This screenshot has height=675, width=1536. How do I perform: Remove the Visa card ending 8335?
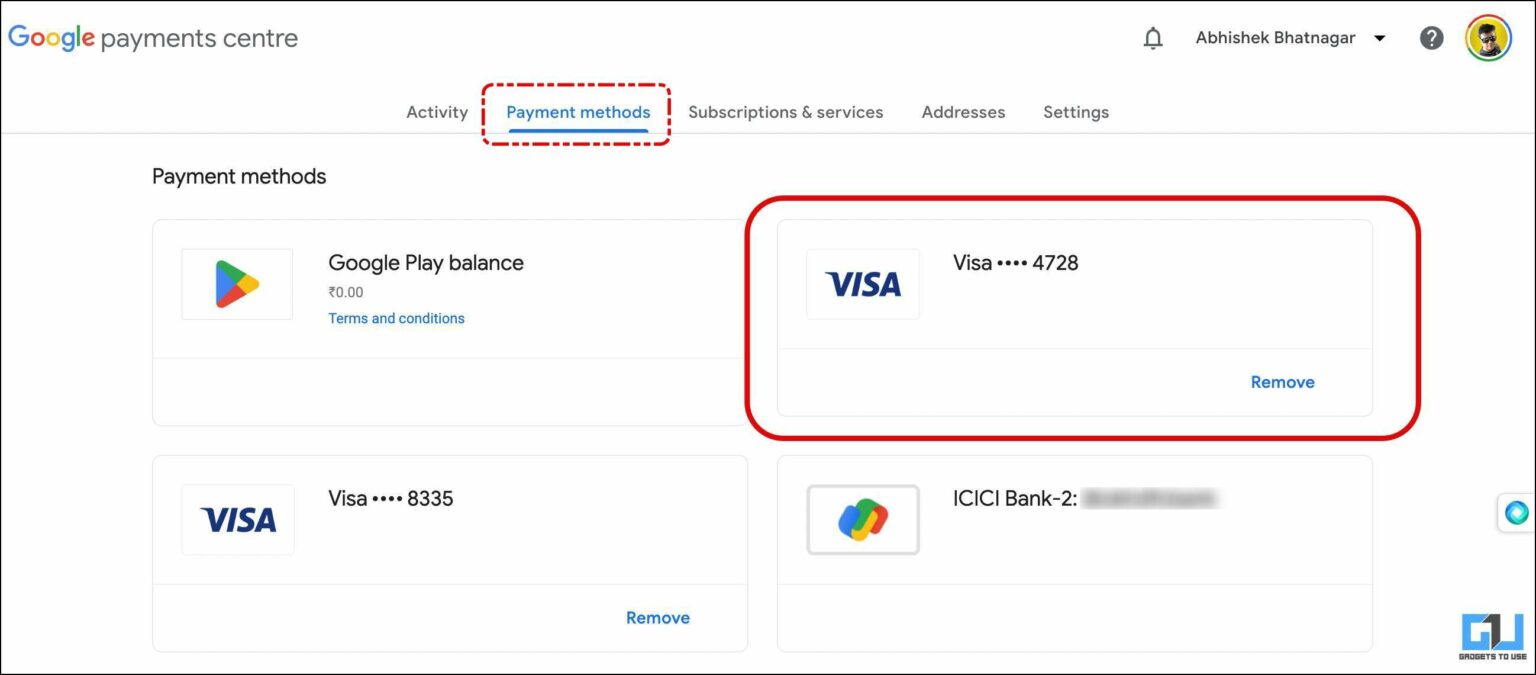click(x=658, y=617)
